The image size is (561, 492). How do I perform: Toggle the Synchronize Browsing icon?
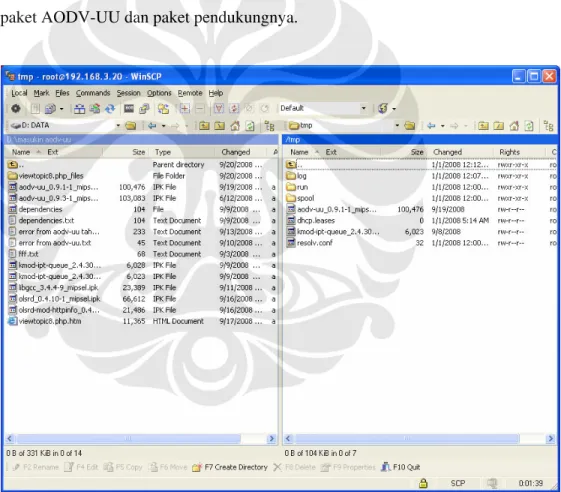point(164,108)
